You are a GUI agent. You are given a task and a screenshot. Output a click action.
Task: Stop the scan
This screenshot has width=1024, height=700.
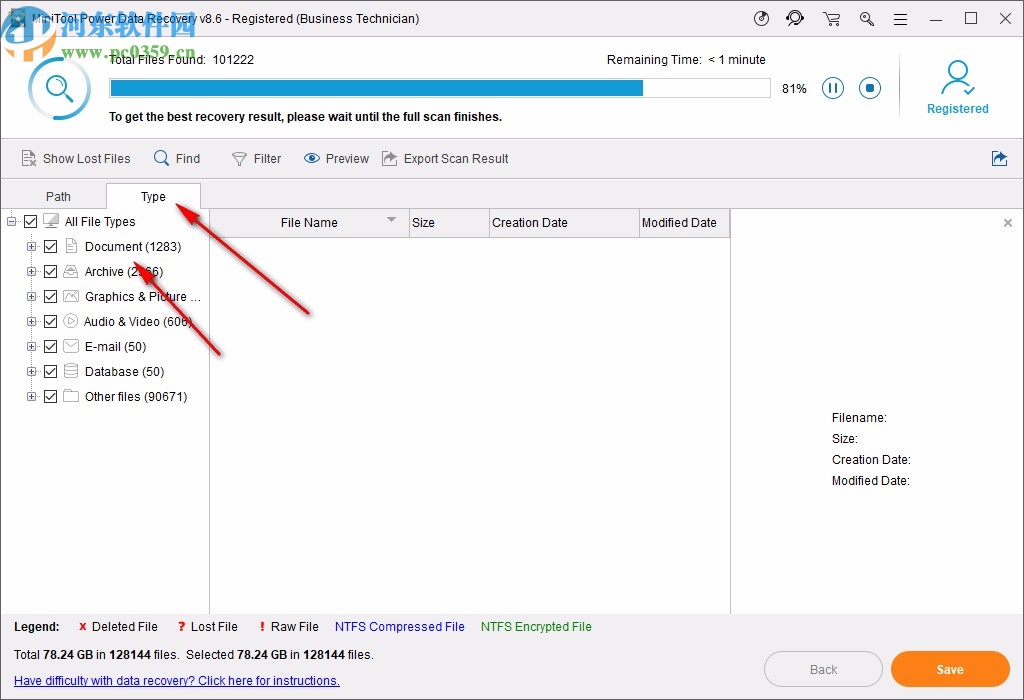[x=870, y=88]
